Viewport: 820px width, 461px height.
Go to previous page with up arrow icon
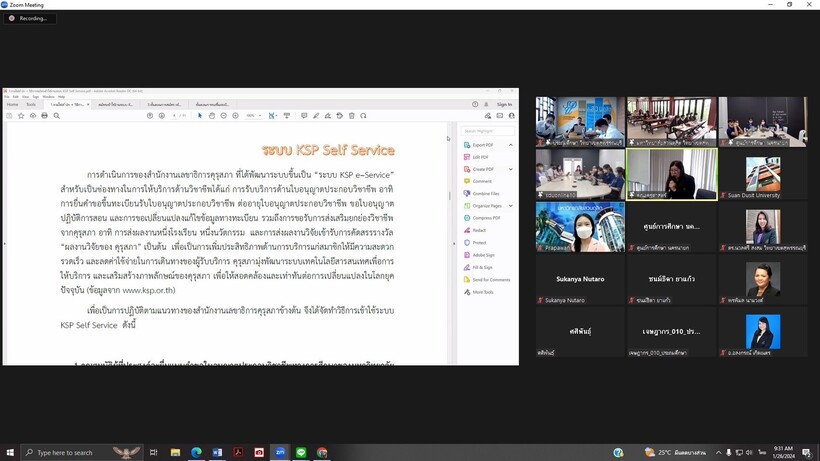coord(150,116)
